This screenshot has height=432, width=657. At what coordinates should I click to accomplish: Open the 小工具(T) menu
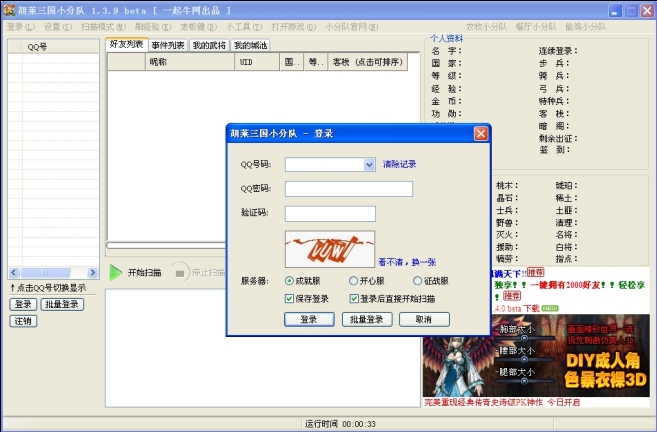click(244, 27)
